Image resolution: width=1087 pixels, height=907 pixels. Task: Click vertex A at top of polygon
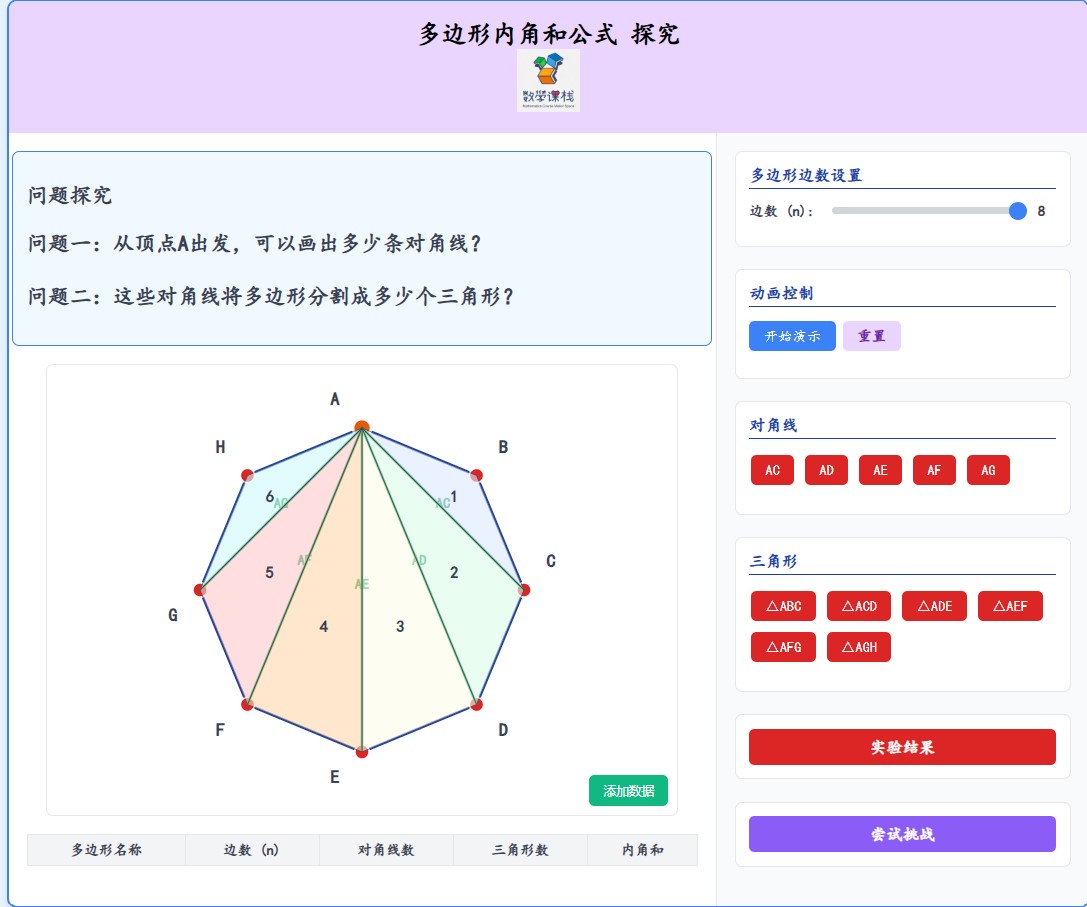tap(361, 424)
